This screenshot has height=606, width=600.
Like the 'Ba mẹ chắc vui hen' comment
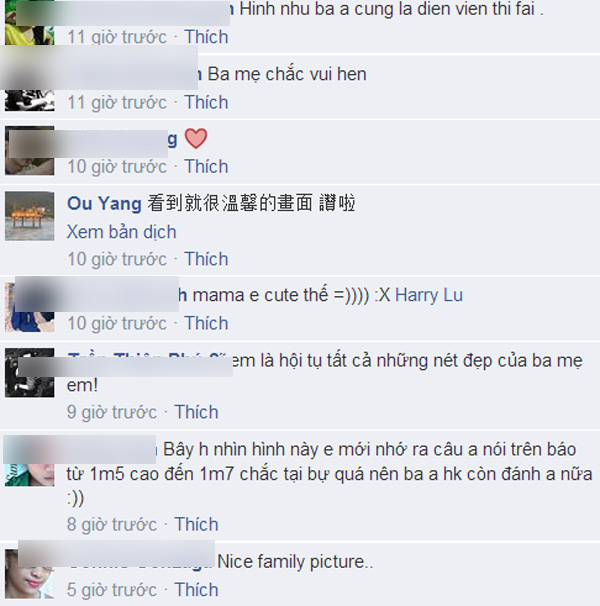pos(206,102)
